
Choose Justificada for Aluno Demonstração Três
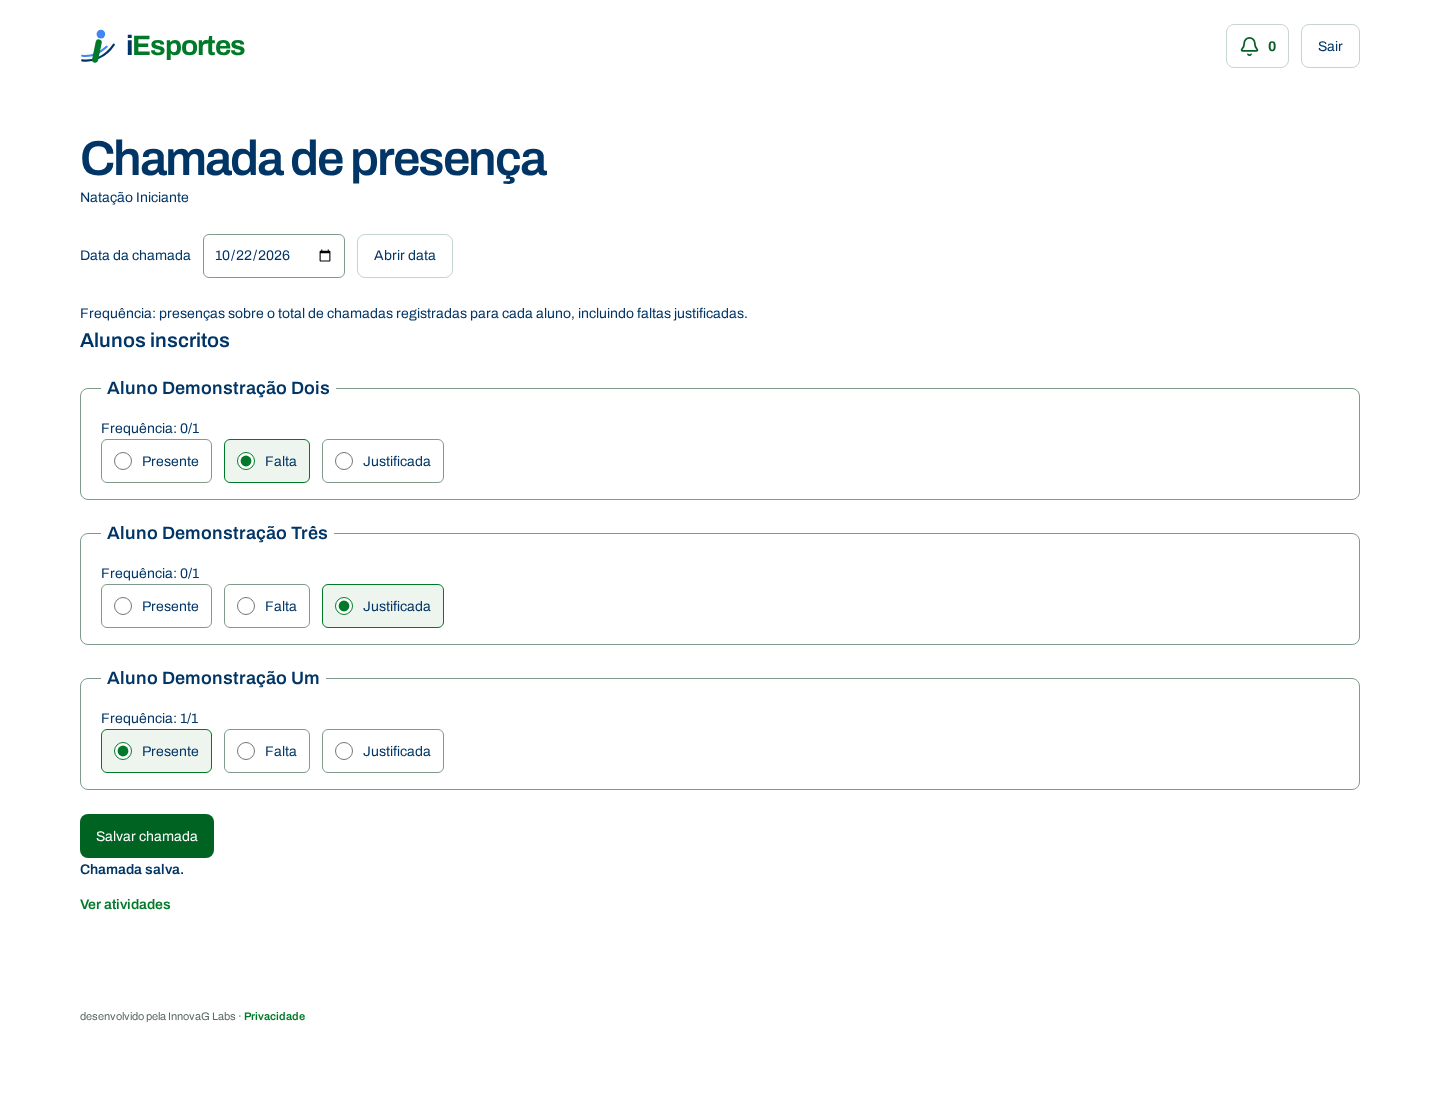[x=383, y=606]
